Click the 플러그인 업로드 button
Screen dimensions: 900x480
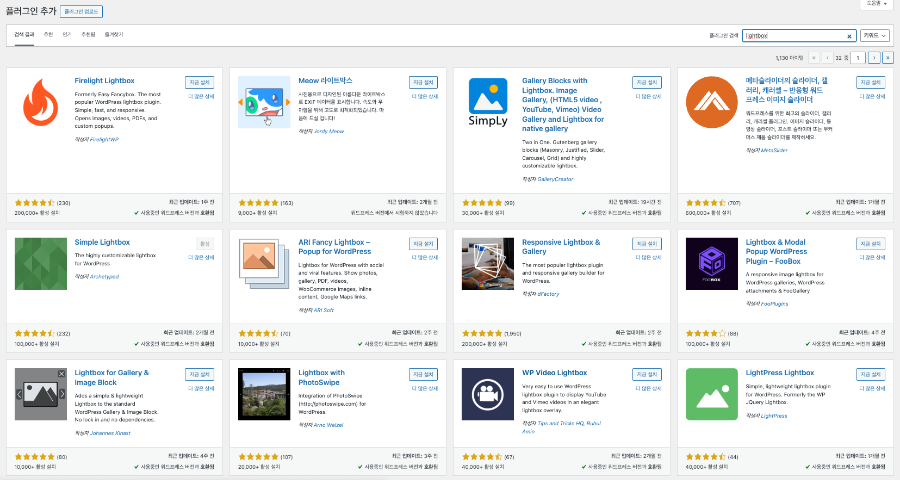click(82, 11)
